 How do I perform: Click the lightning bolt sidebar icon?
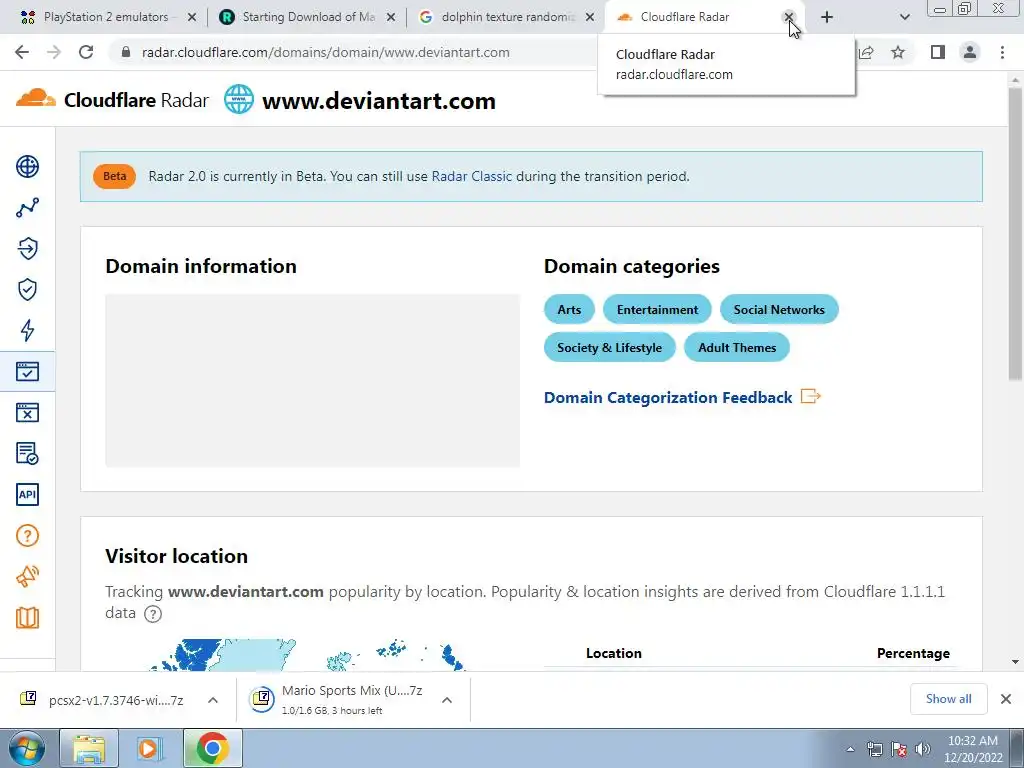[x=27, y=330]
